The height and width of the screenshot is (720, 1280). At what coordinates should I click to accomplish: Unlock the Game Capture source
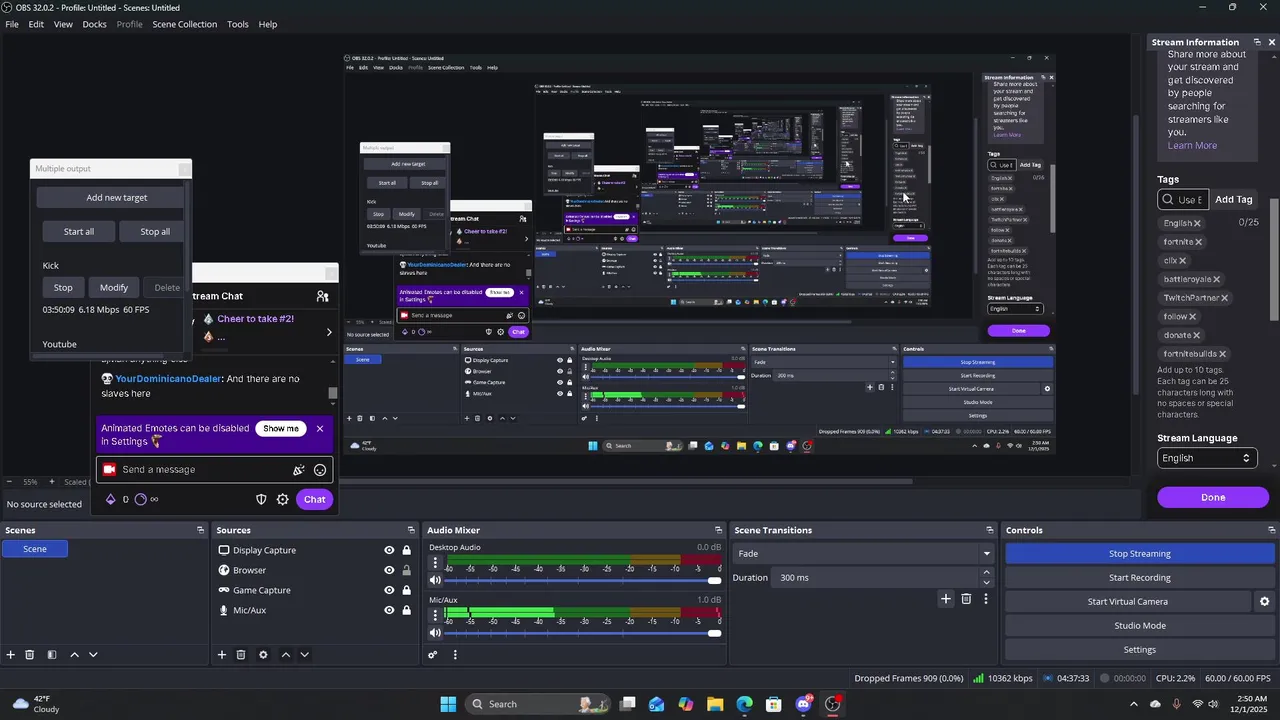[x=406, y=590]
